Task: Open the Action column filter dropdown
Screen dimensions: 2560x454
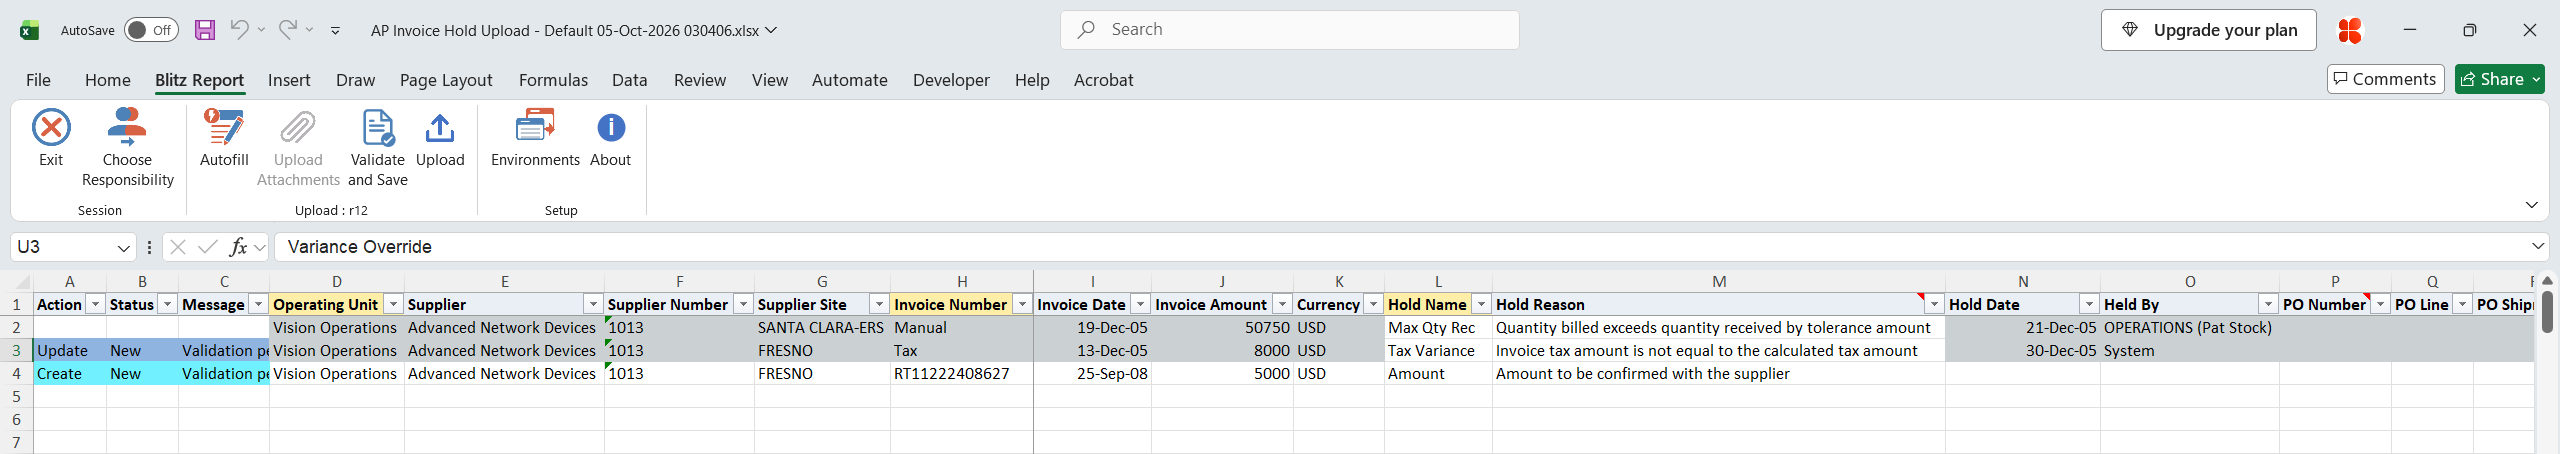Action: click(x=95, y=304)
